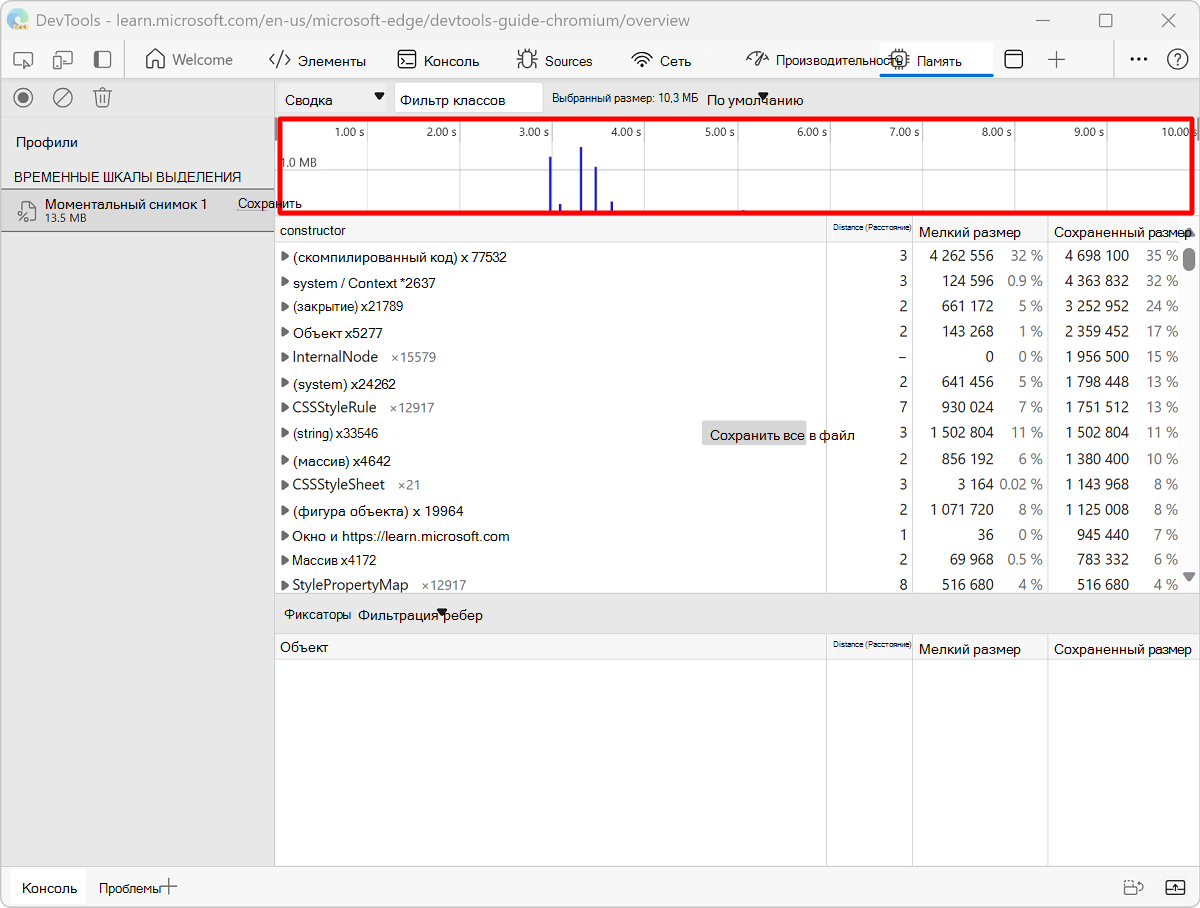
Task: Expand the CSSStyleSheet row
Action: tap(285, 485)
